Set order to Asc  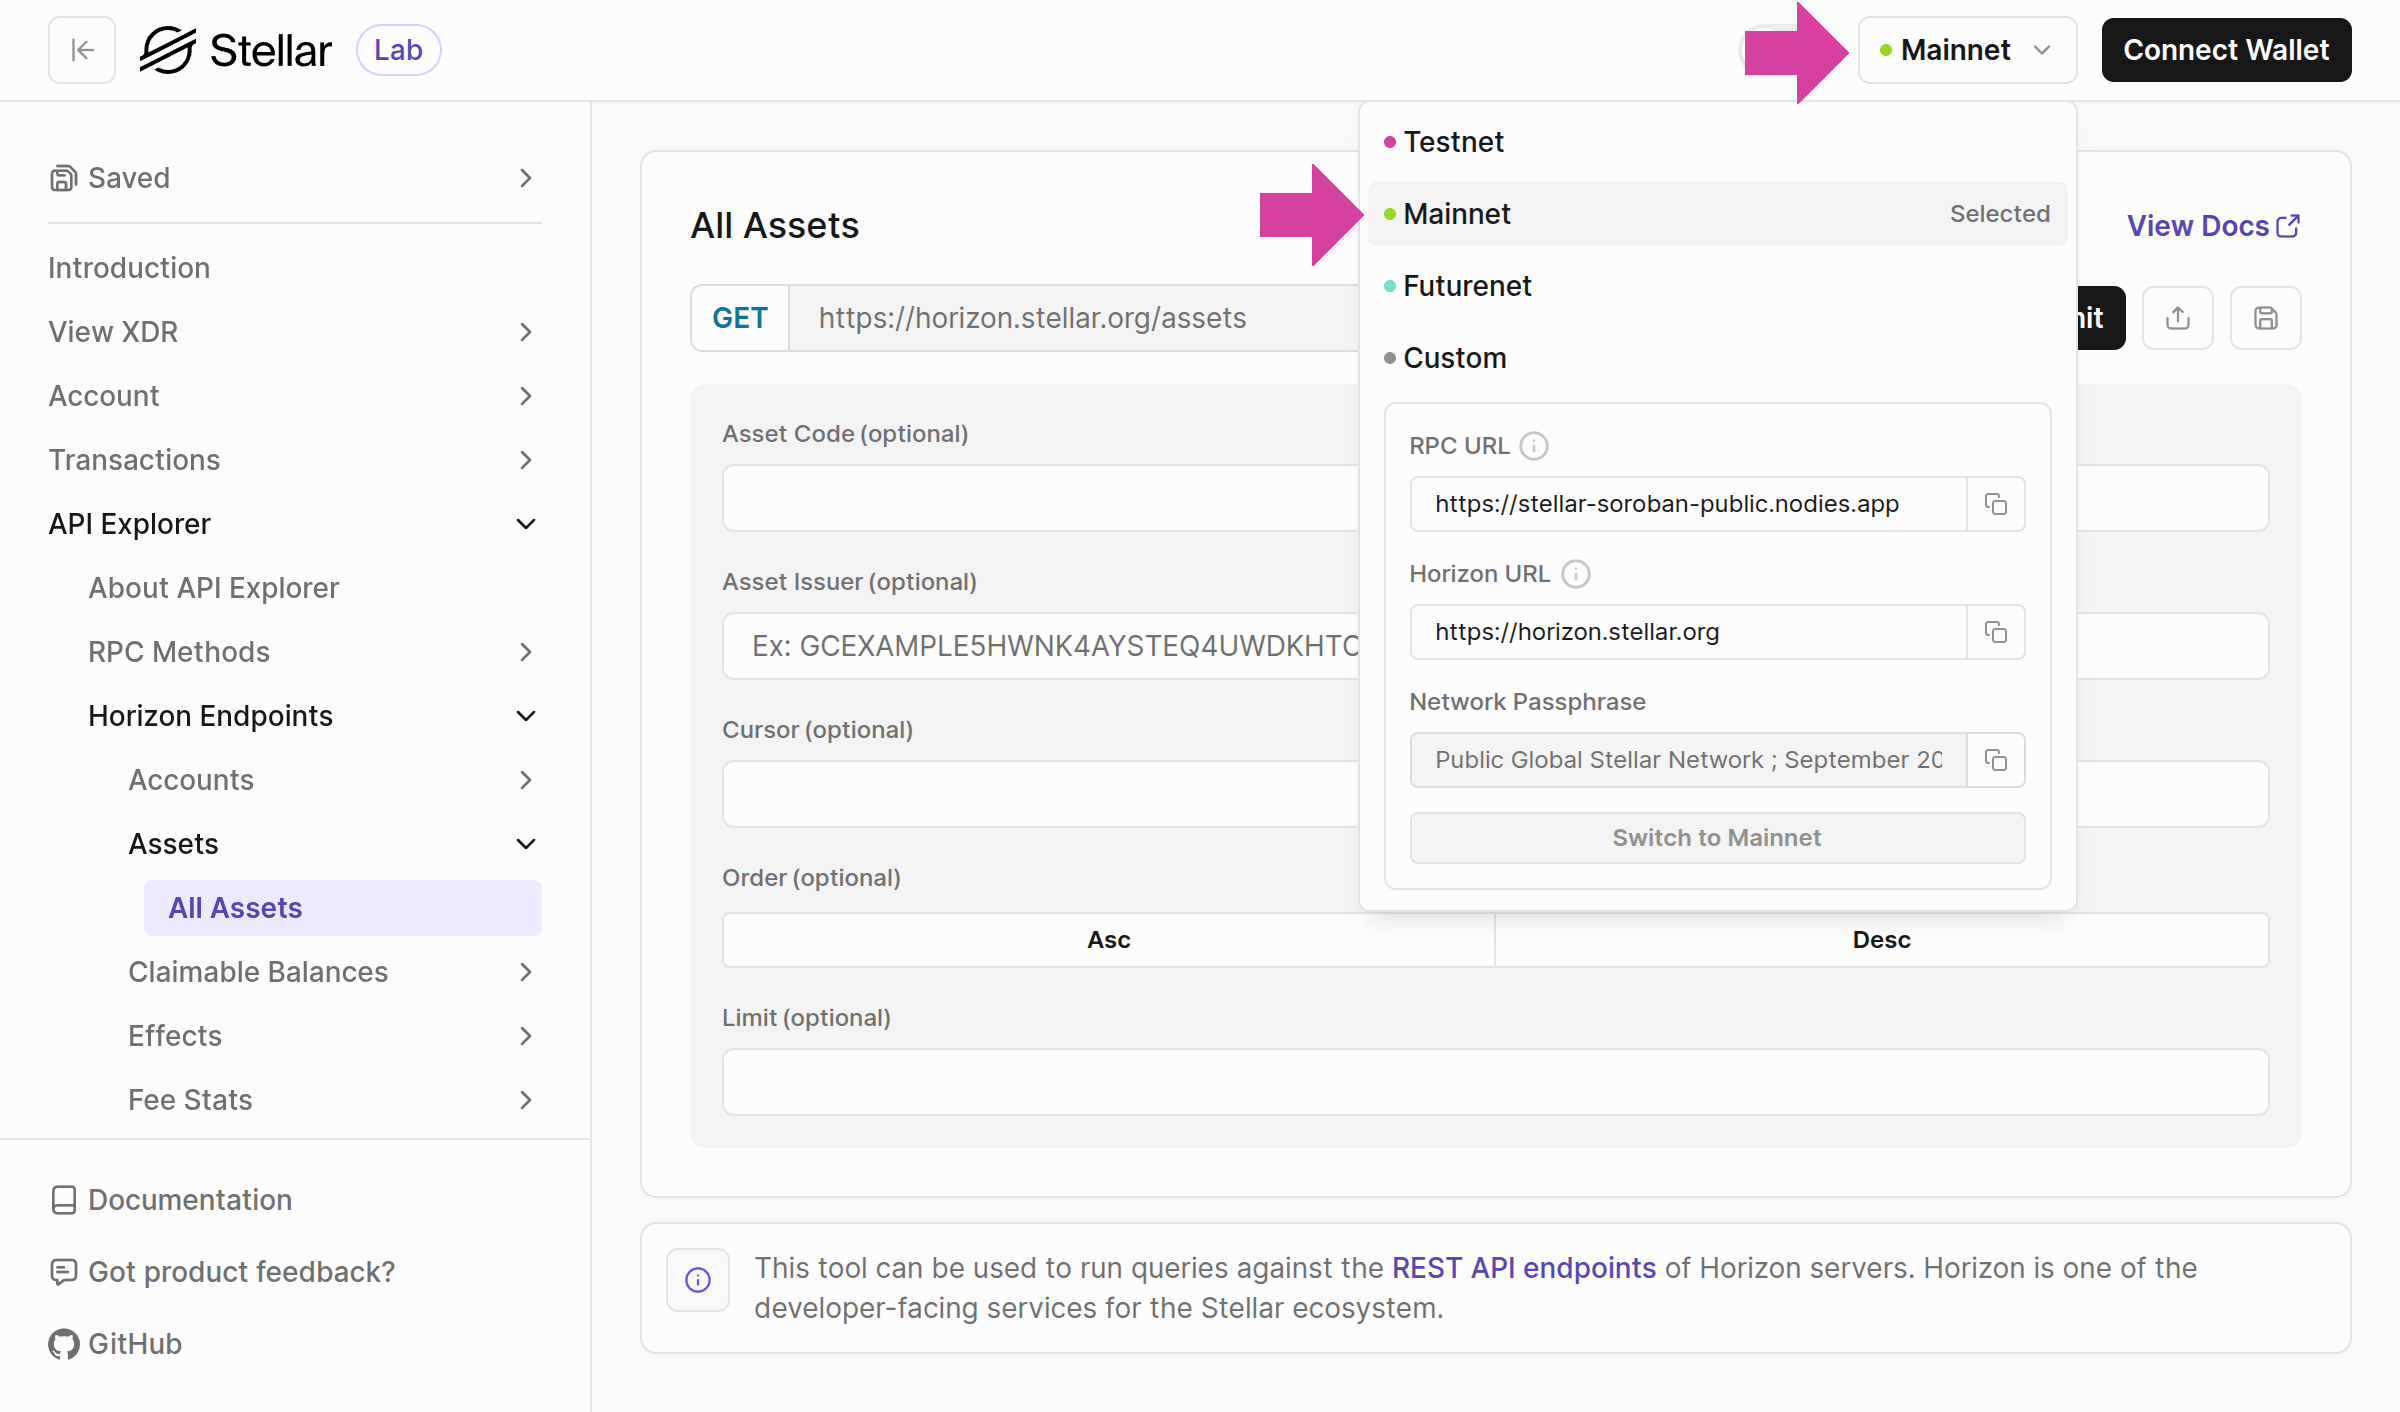[1107, 939]
